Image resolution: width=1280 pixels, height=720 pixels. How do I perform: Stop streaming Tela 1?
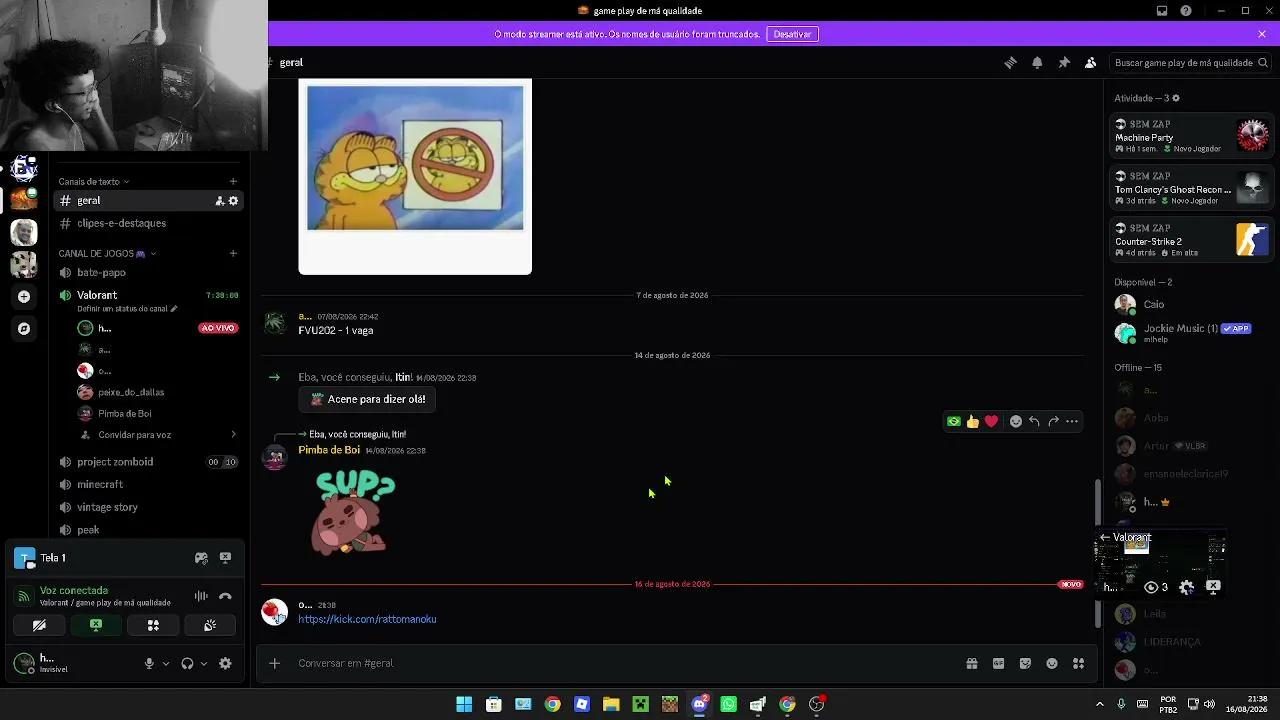pos(225,558)
